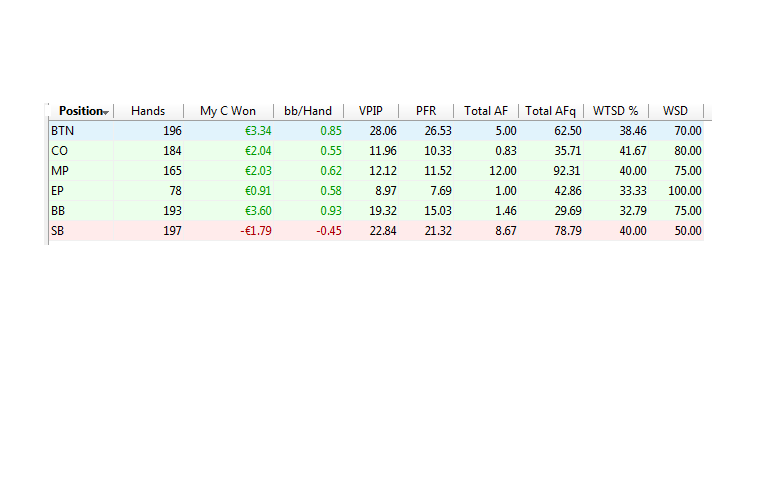
Task: Select the BB position row
Action: [376, 211]
